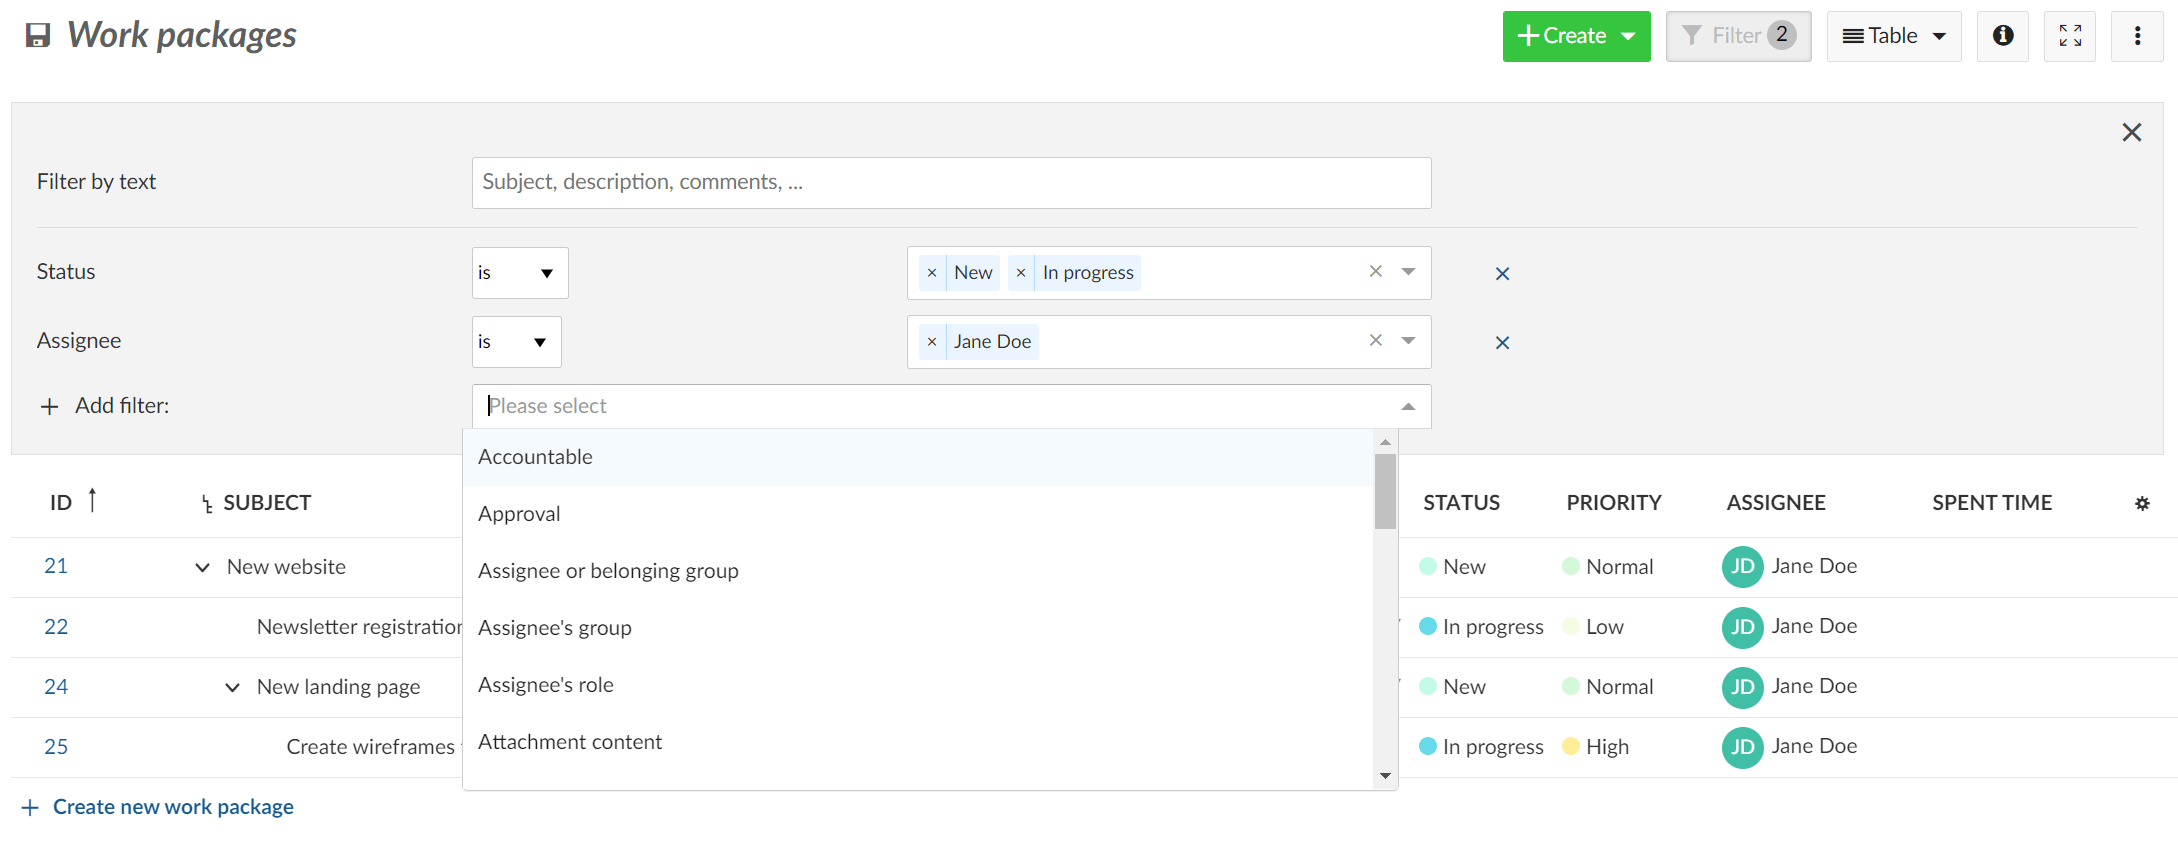The image size is (2178, 854).
Task: Activate the fullscreen zen mode icon
Action: pos(2069,36)
